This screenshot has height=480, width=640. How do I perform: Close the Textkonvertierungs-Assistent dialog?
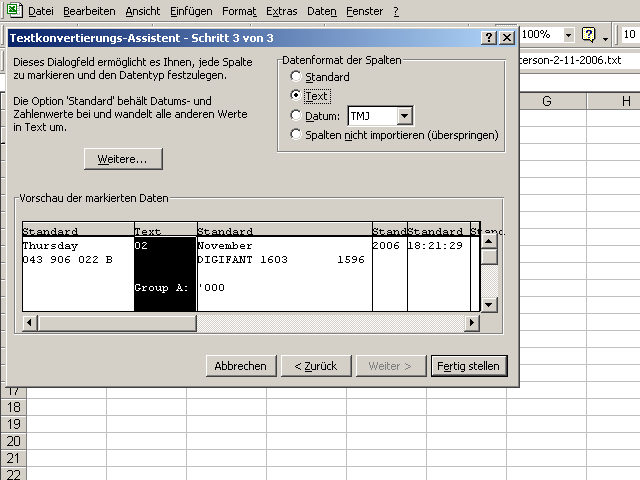point(507,38)
